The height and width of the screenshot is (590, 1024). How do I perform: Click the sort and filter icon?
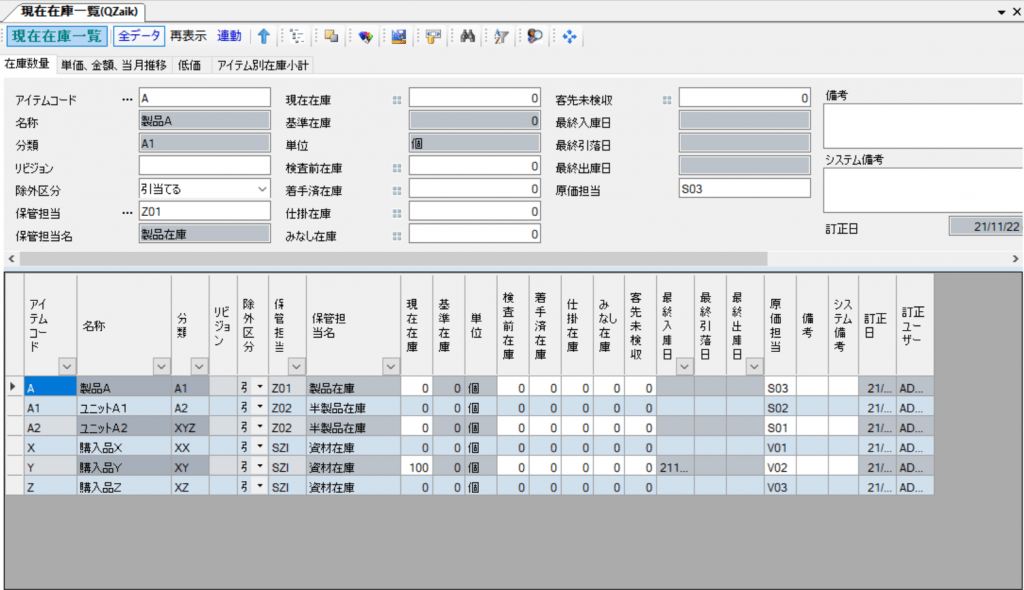501,37
